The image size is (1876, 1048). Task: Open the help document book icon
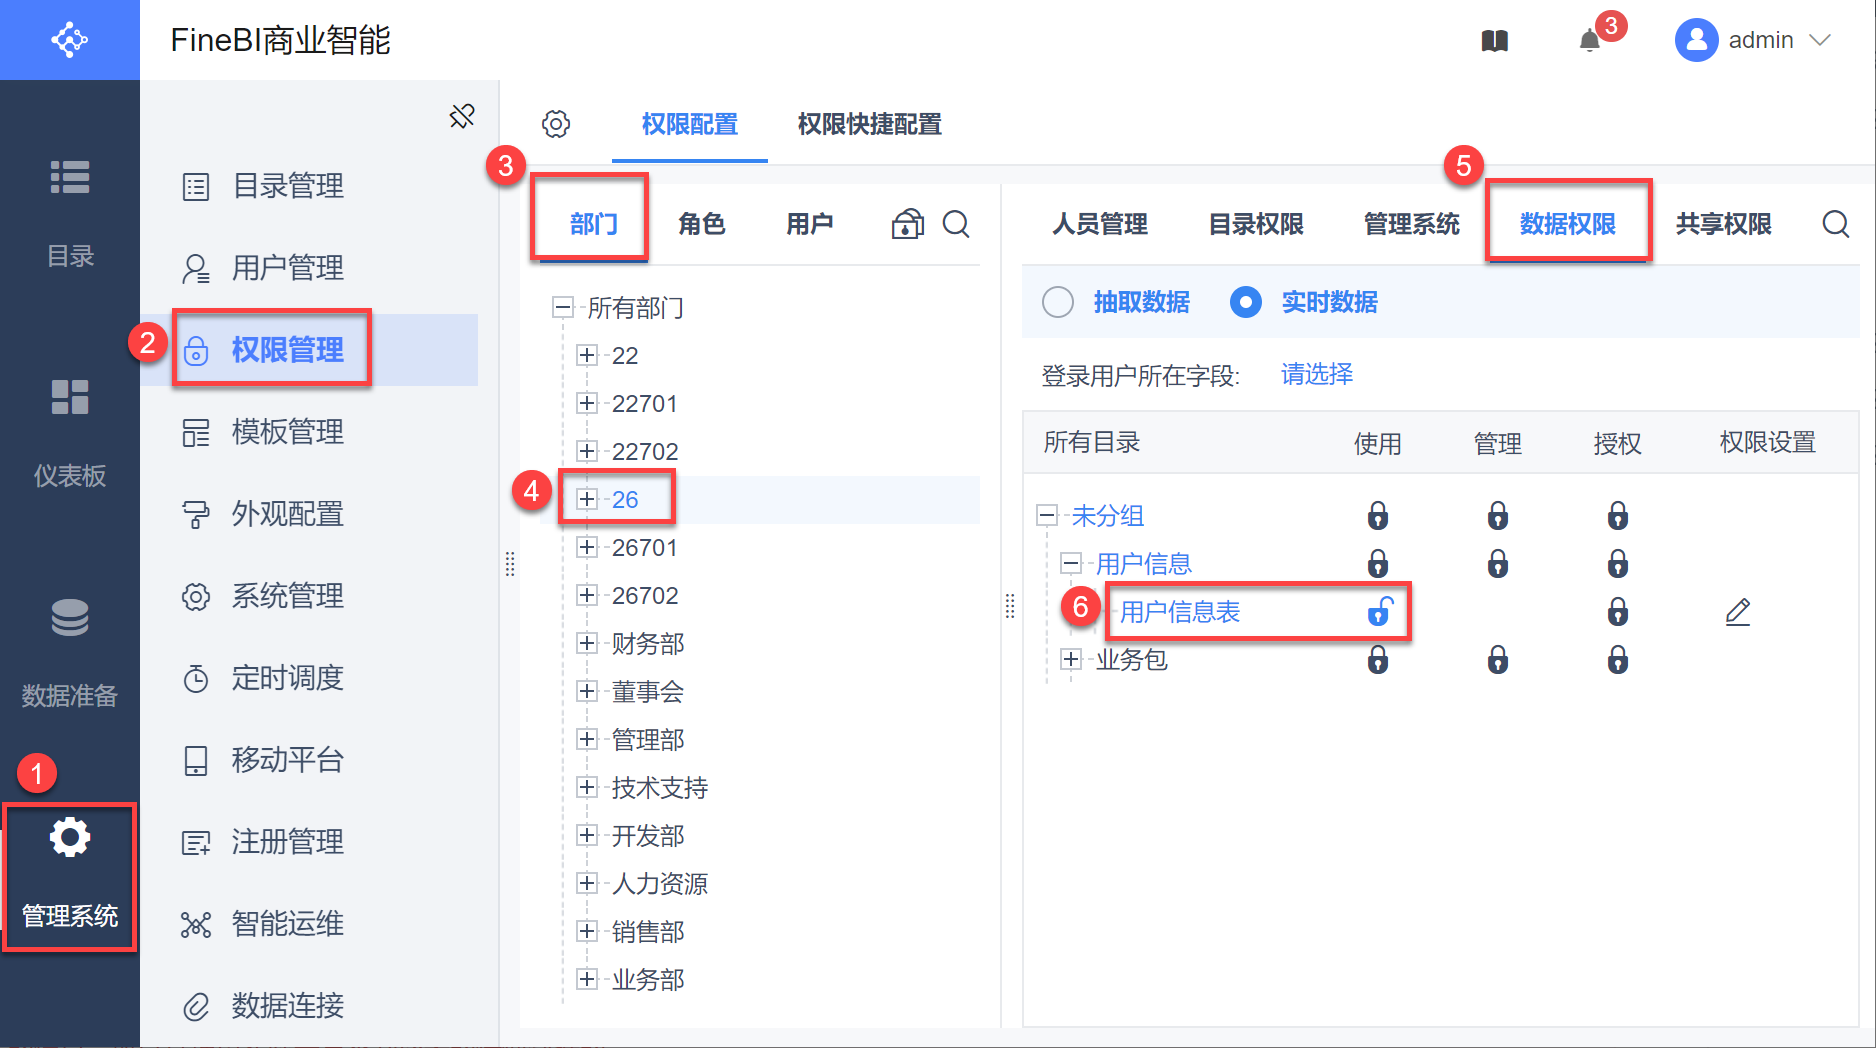(x=1495, y=41)
